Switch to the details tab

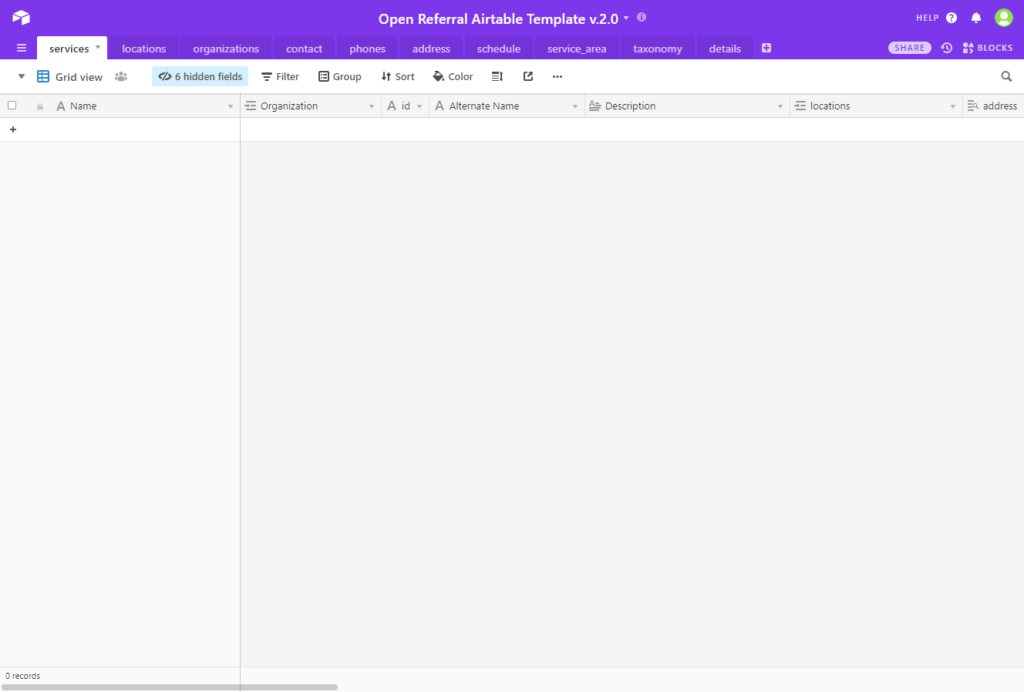pyautogui.click(x=725, y=48)
